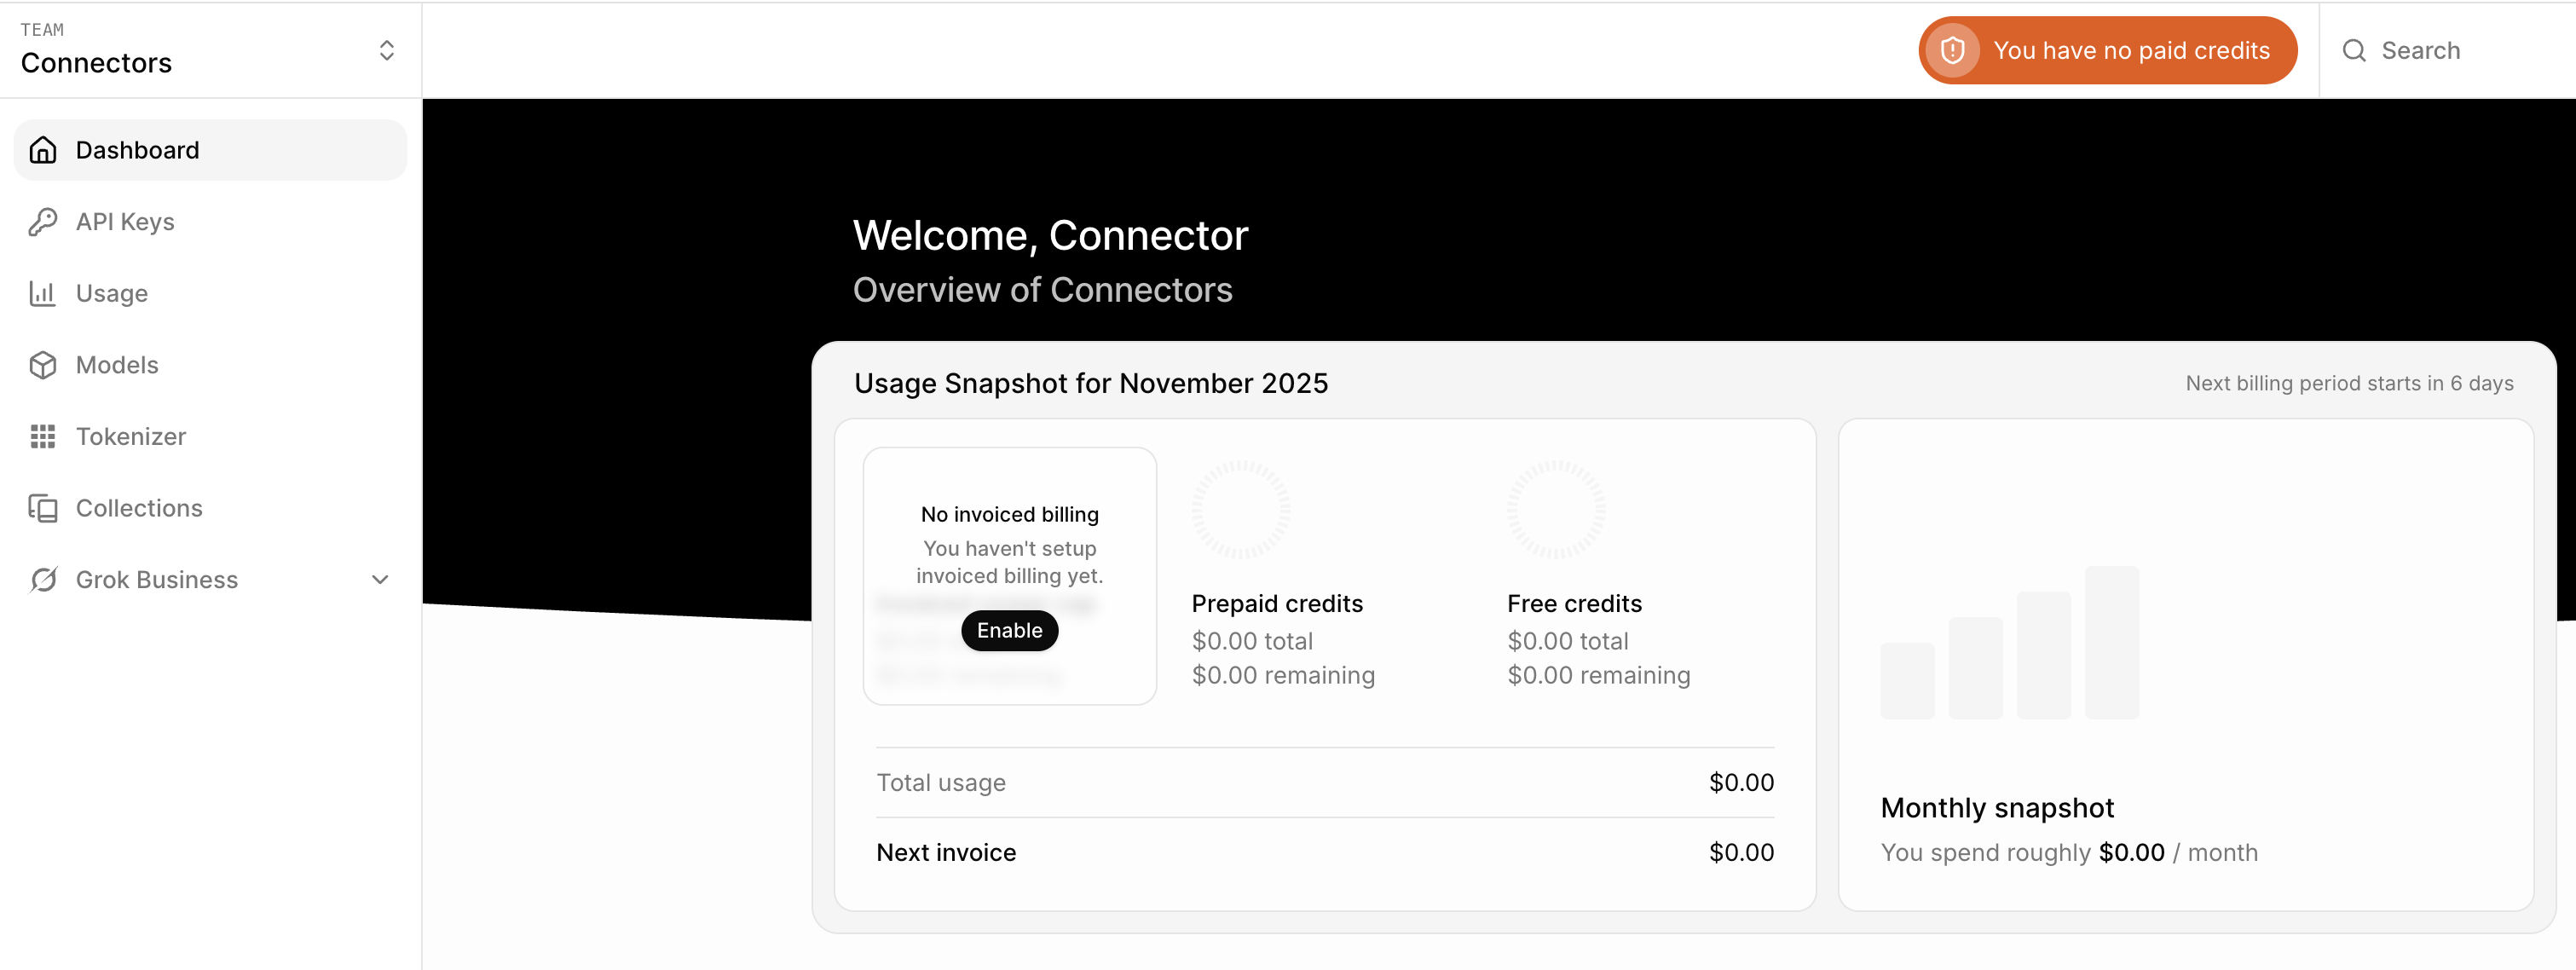Open the team switcher for Connectors
The width and height of the screenshot is (2576, 970).
[x=386, y=49]
